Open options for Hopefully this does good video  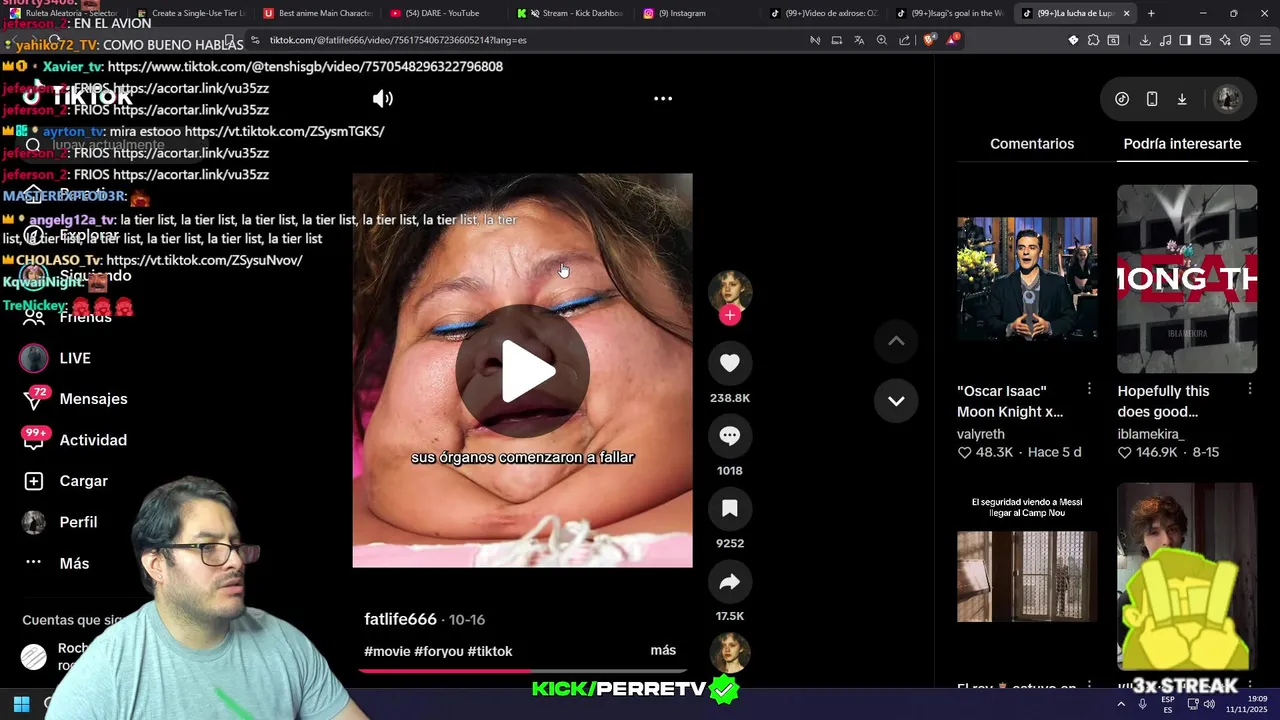pos(1249,389)
